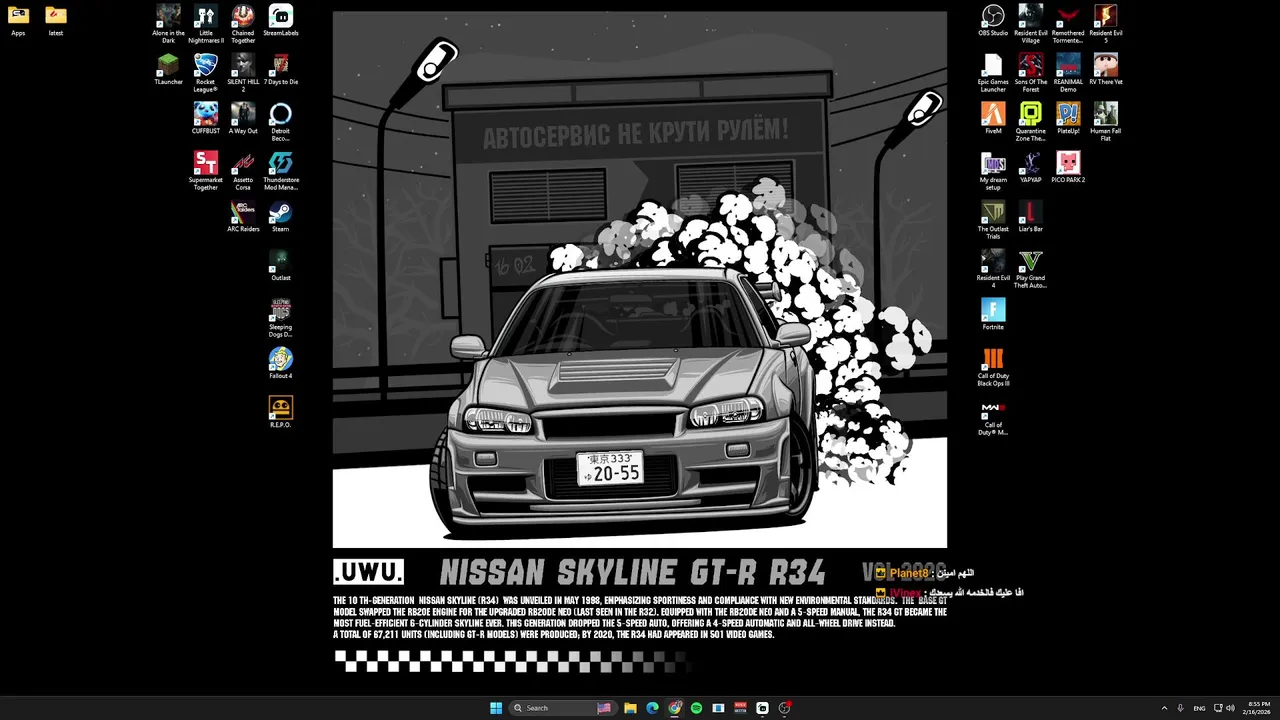Select the 7 Days to Die icon
This screenshot has width=1280, height=720.
(281, 70)
